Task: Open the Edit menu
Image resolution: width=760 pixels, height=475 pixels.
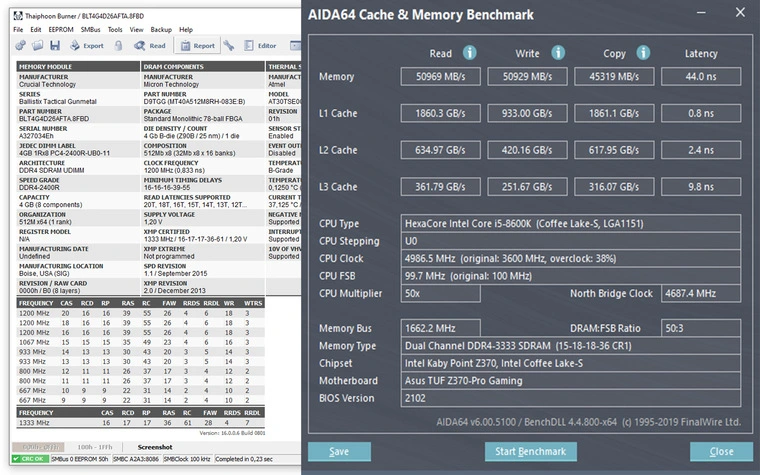Action: point(36,30)
